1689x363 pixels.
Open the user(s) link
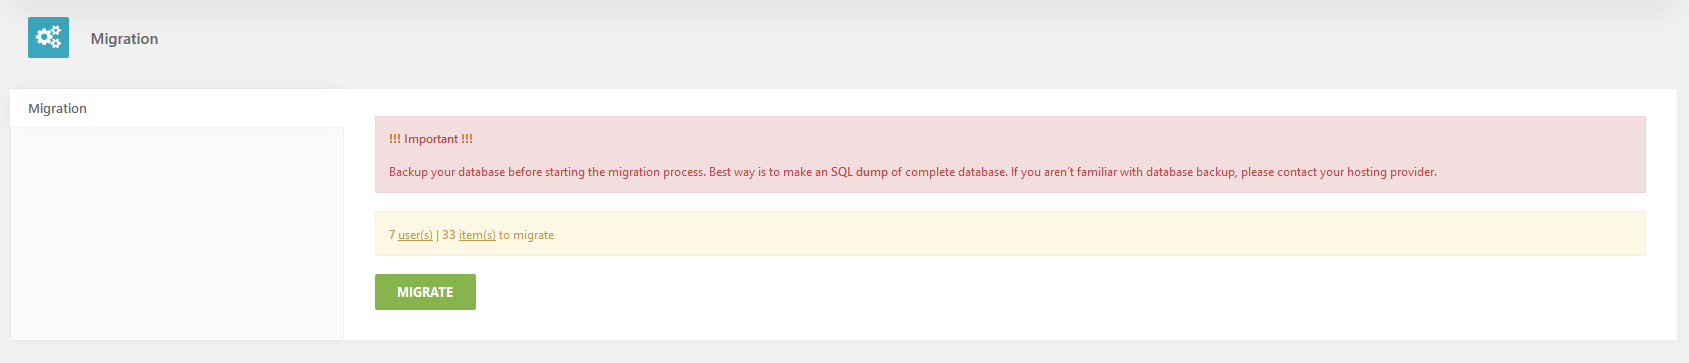tap(415, 235)
